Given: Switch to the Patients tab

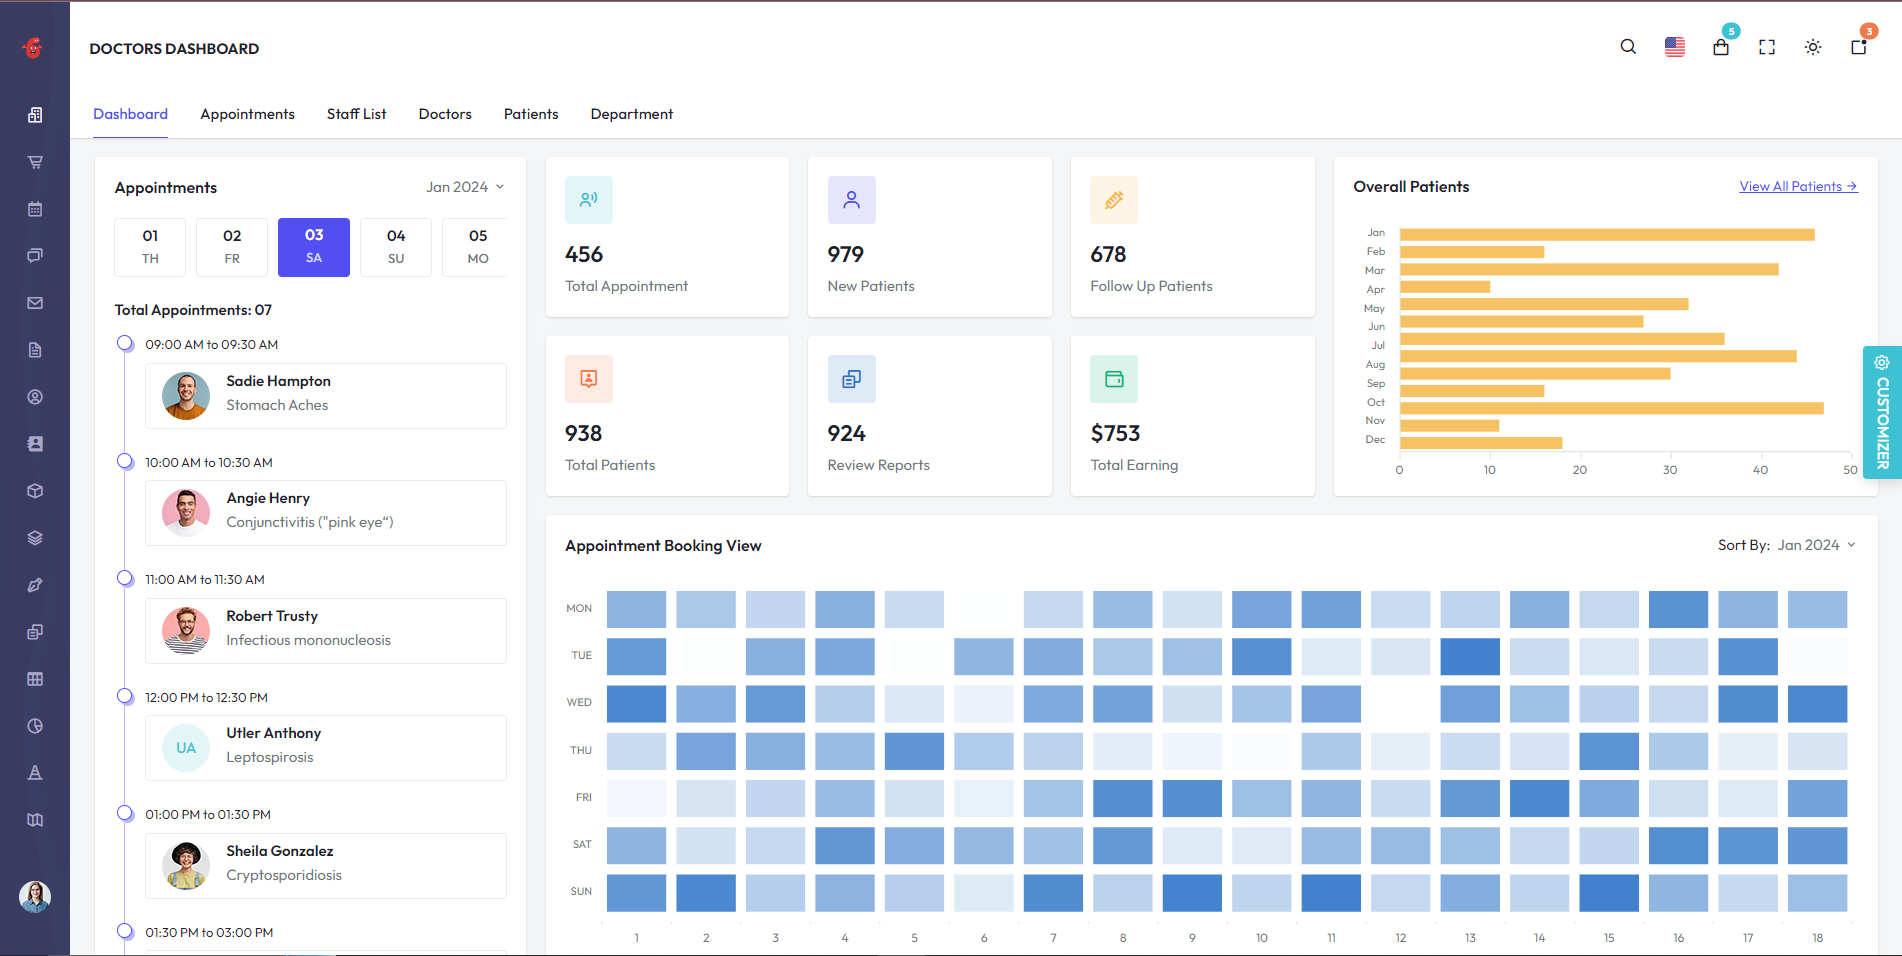Looking at the screenshot, I should click(x=531, y=114).
